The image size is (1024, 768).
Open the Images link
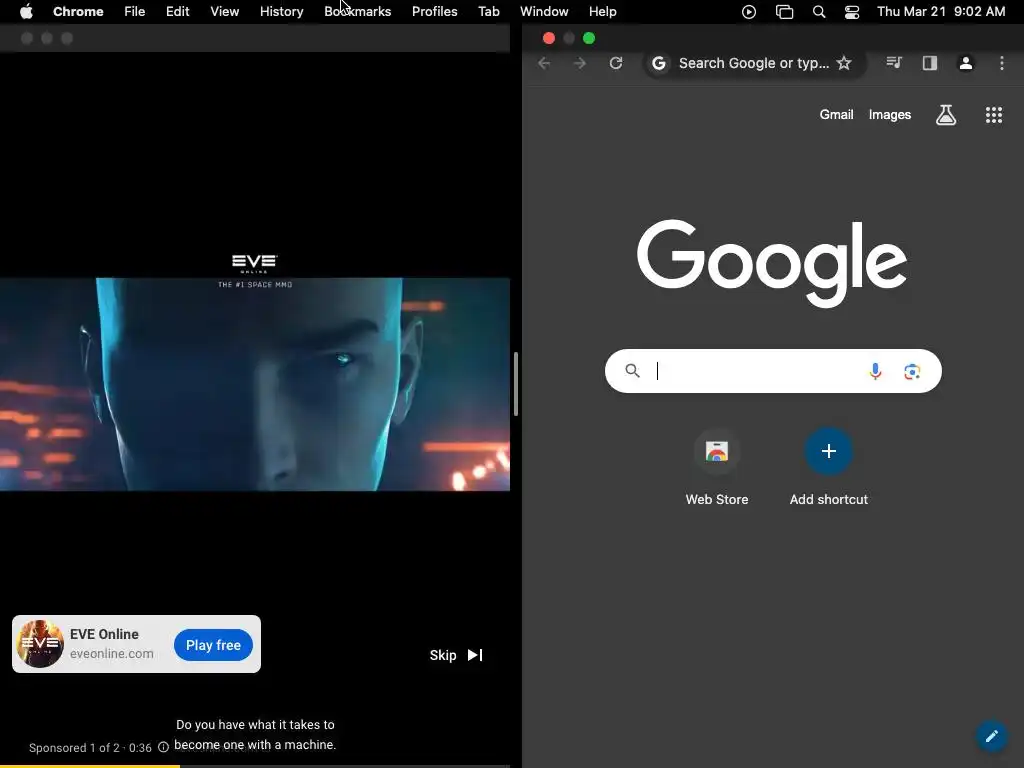click(889, 114)
